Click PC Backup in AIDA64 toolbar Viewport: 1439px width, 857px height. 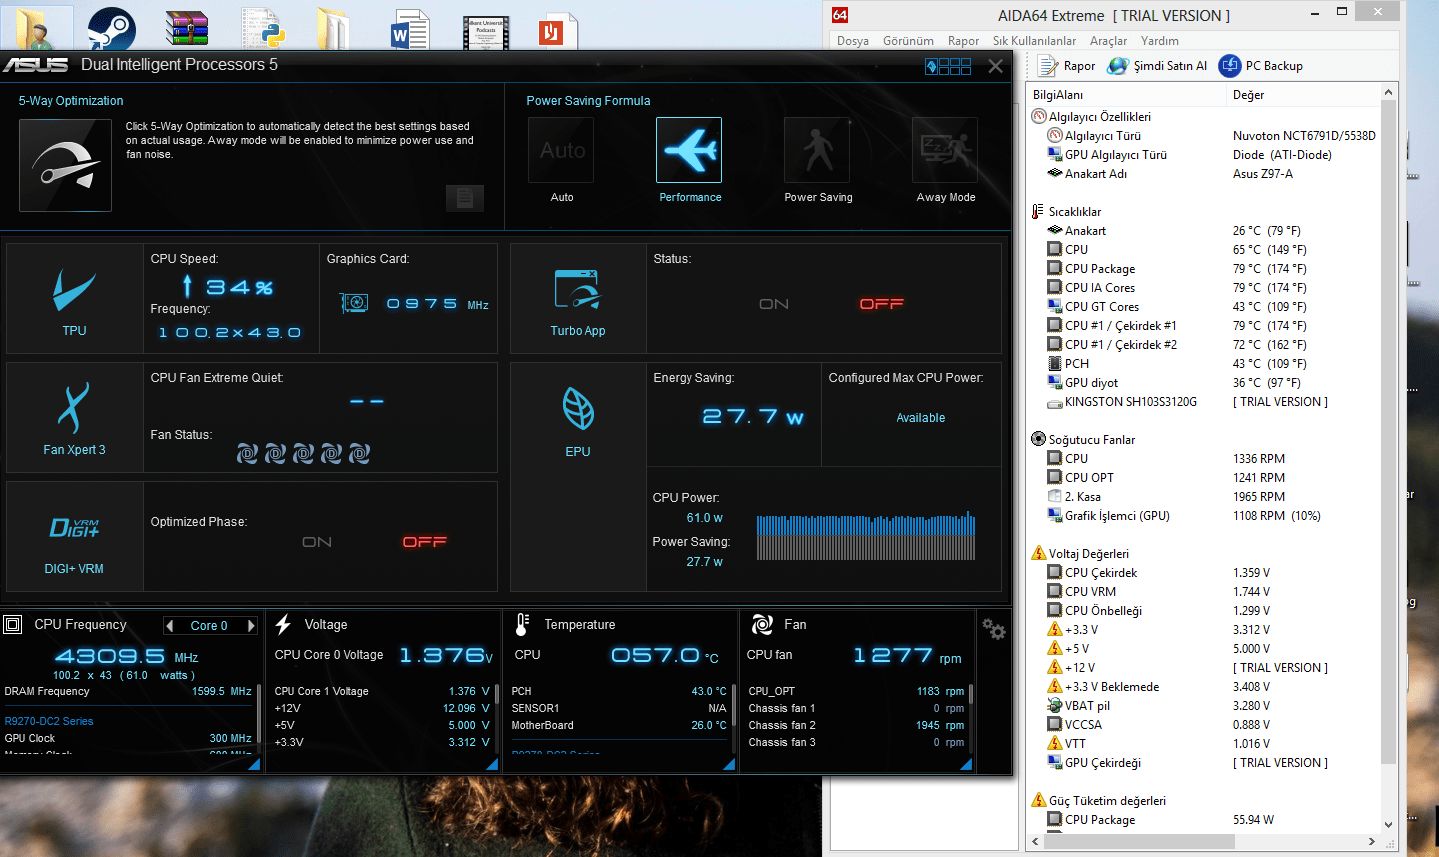click(x=1261, y=66)
